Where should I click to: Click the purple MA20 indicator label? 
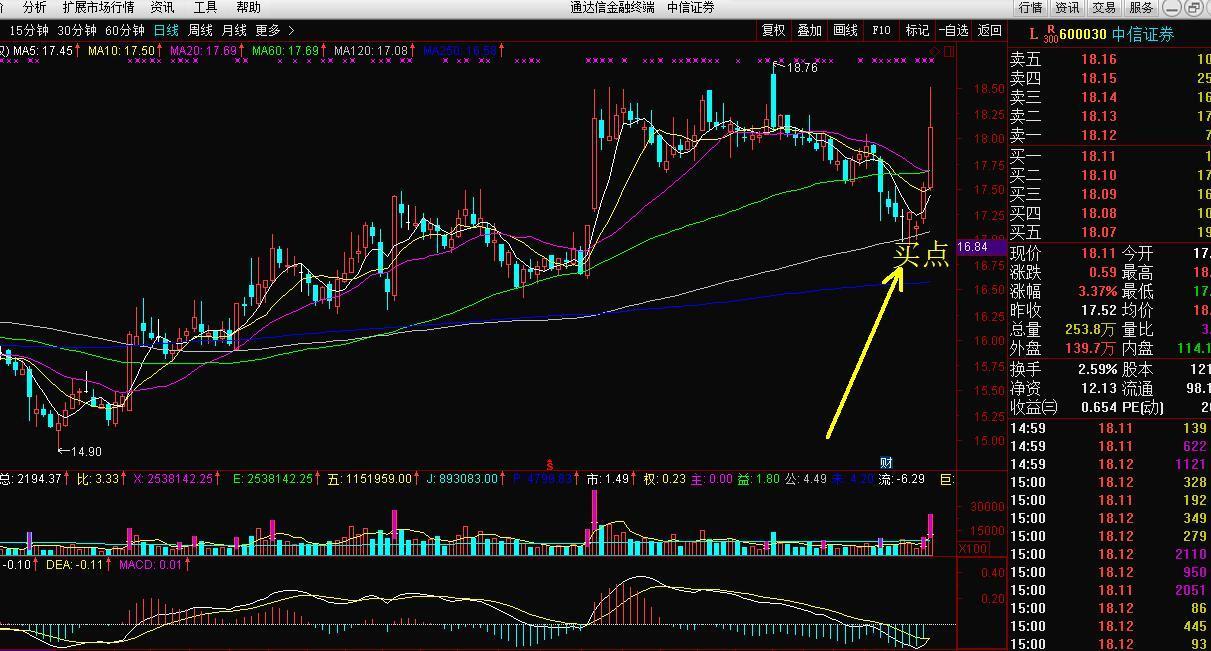(206, 50)
